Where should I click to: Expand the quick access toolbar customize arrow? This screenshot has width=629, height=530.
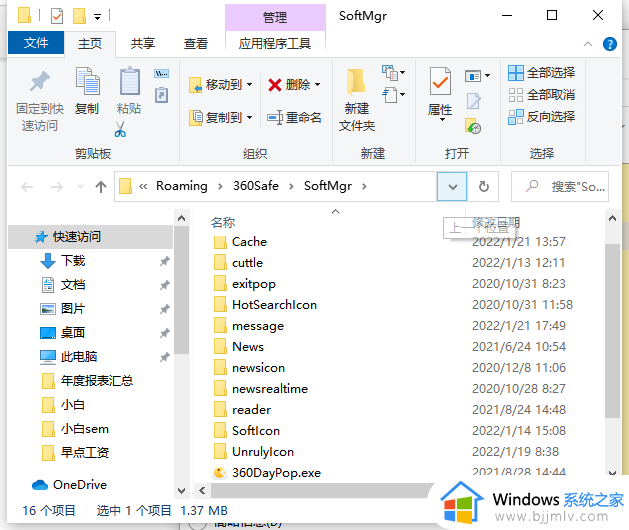[x=97, y=16]
